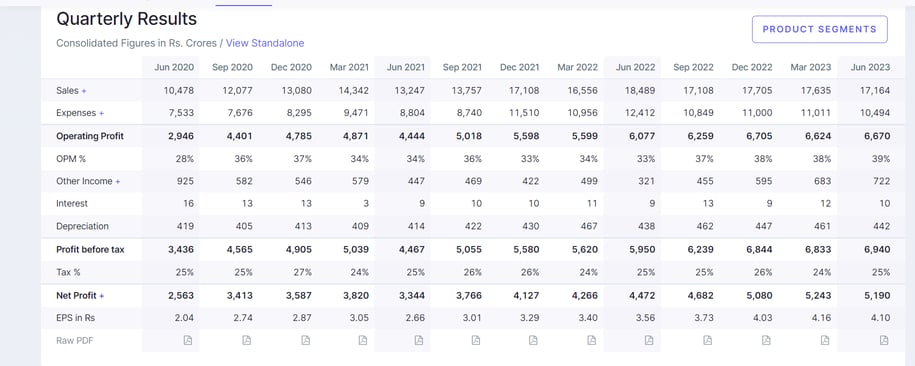This screenshot has height=366, width=915.
Task: Click the Product Segments button
Action: pos(819,29)
